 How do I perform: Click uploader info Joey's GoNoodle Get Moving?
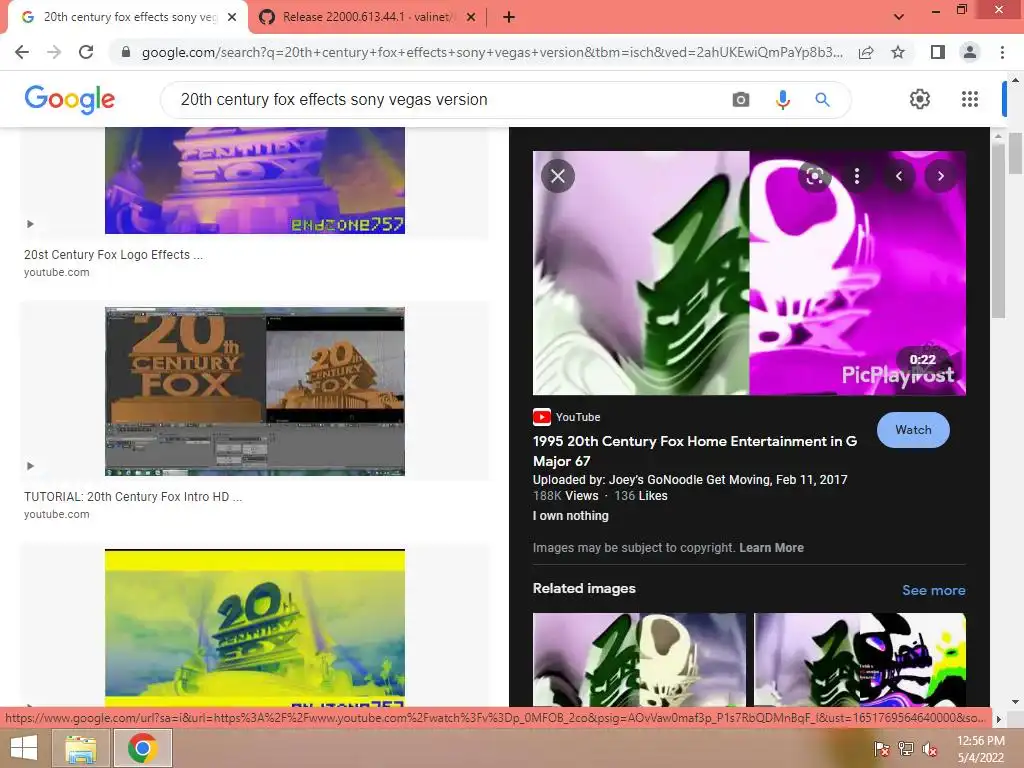point(690,480)
